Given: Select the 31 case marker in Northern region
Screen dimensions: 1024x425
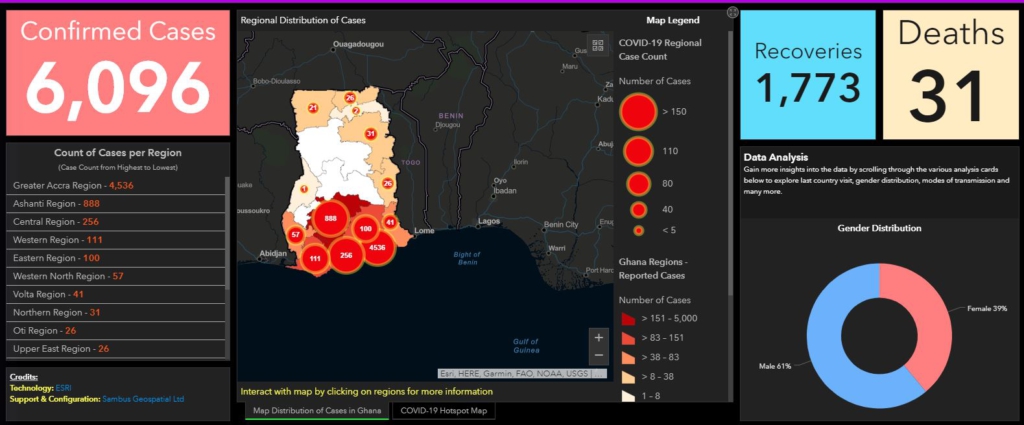Looking at the screenshot, I should (x=370, y=133).
